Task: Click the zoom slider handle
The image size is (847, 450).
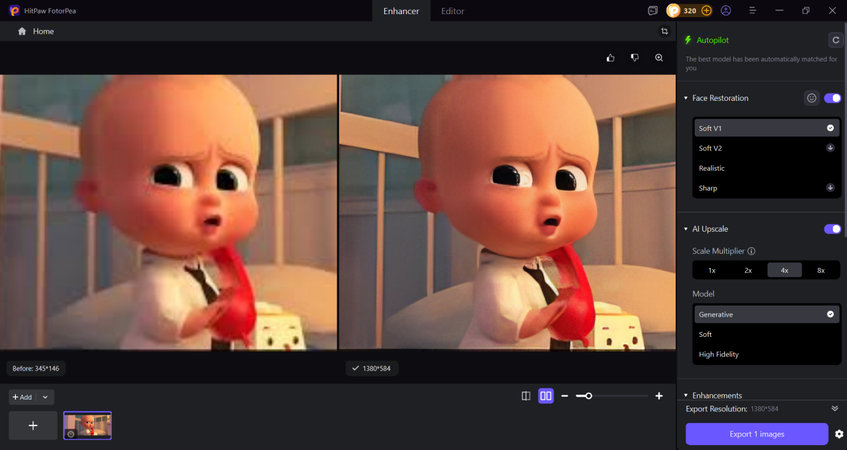Action: pyautogui.click(x=589, y=396)
